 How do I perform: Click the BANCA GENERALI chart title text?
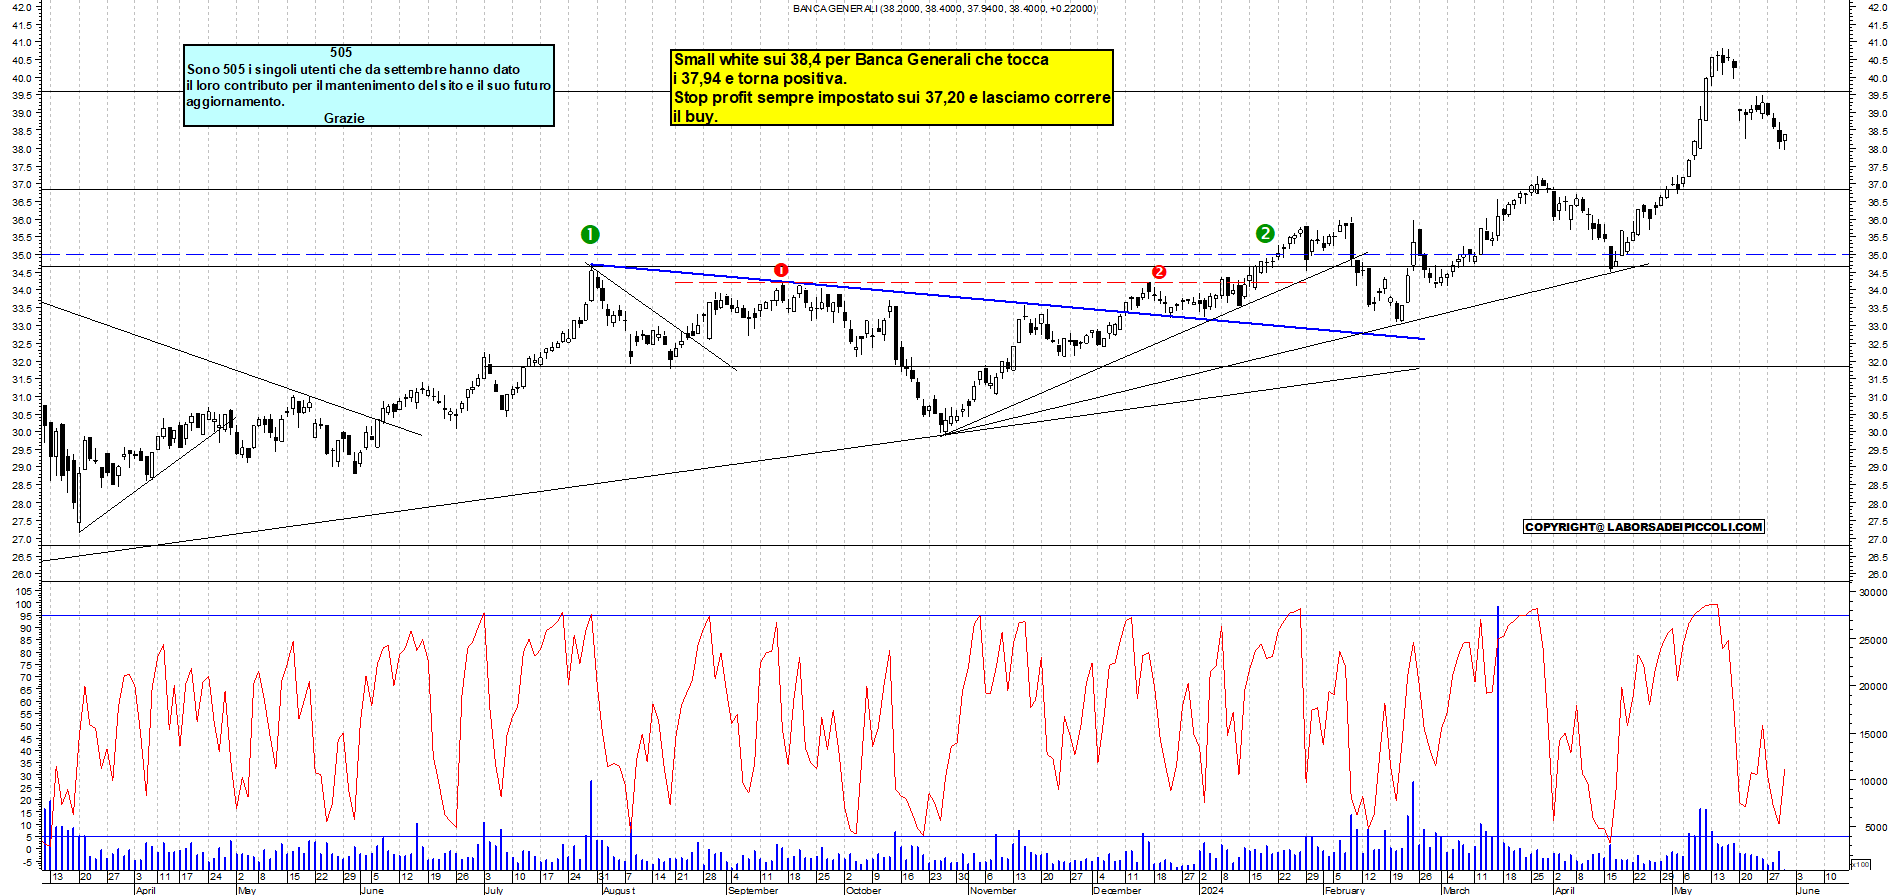(x=944, y=8)
